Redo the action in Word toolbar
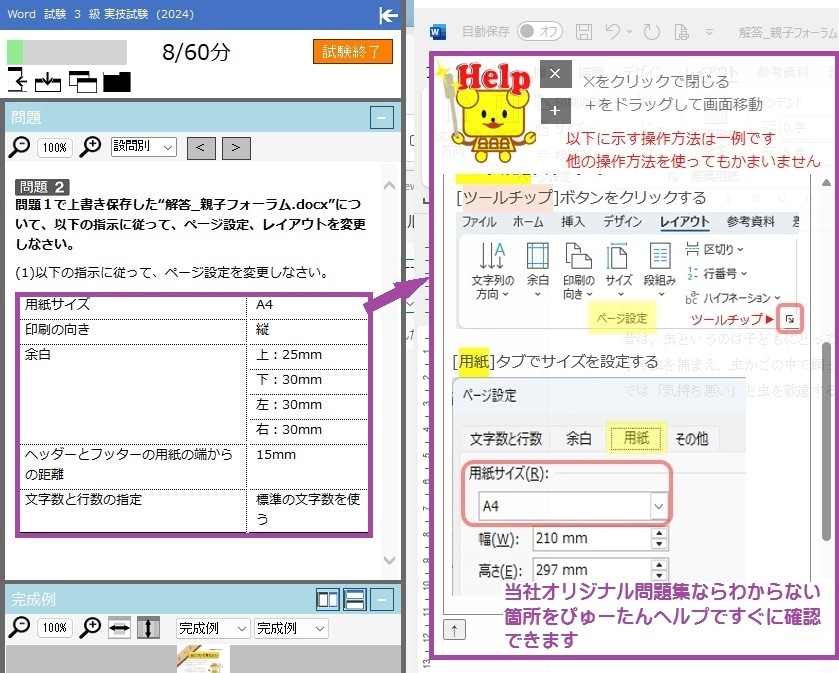The height and width of the screenshot is (673, 839). click(652, 32)
